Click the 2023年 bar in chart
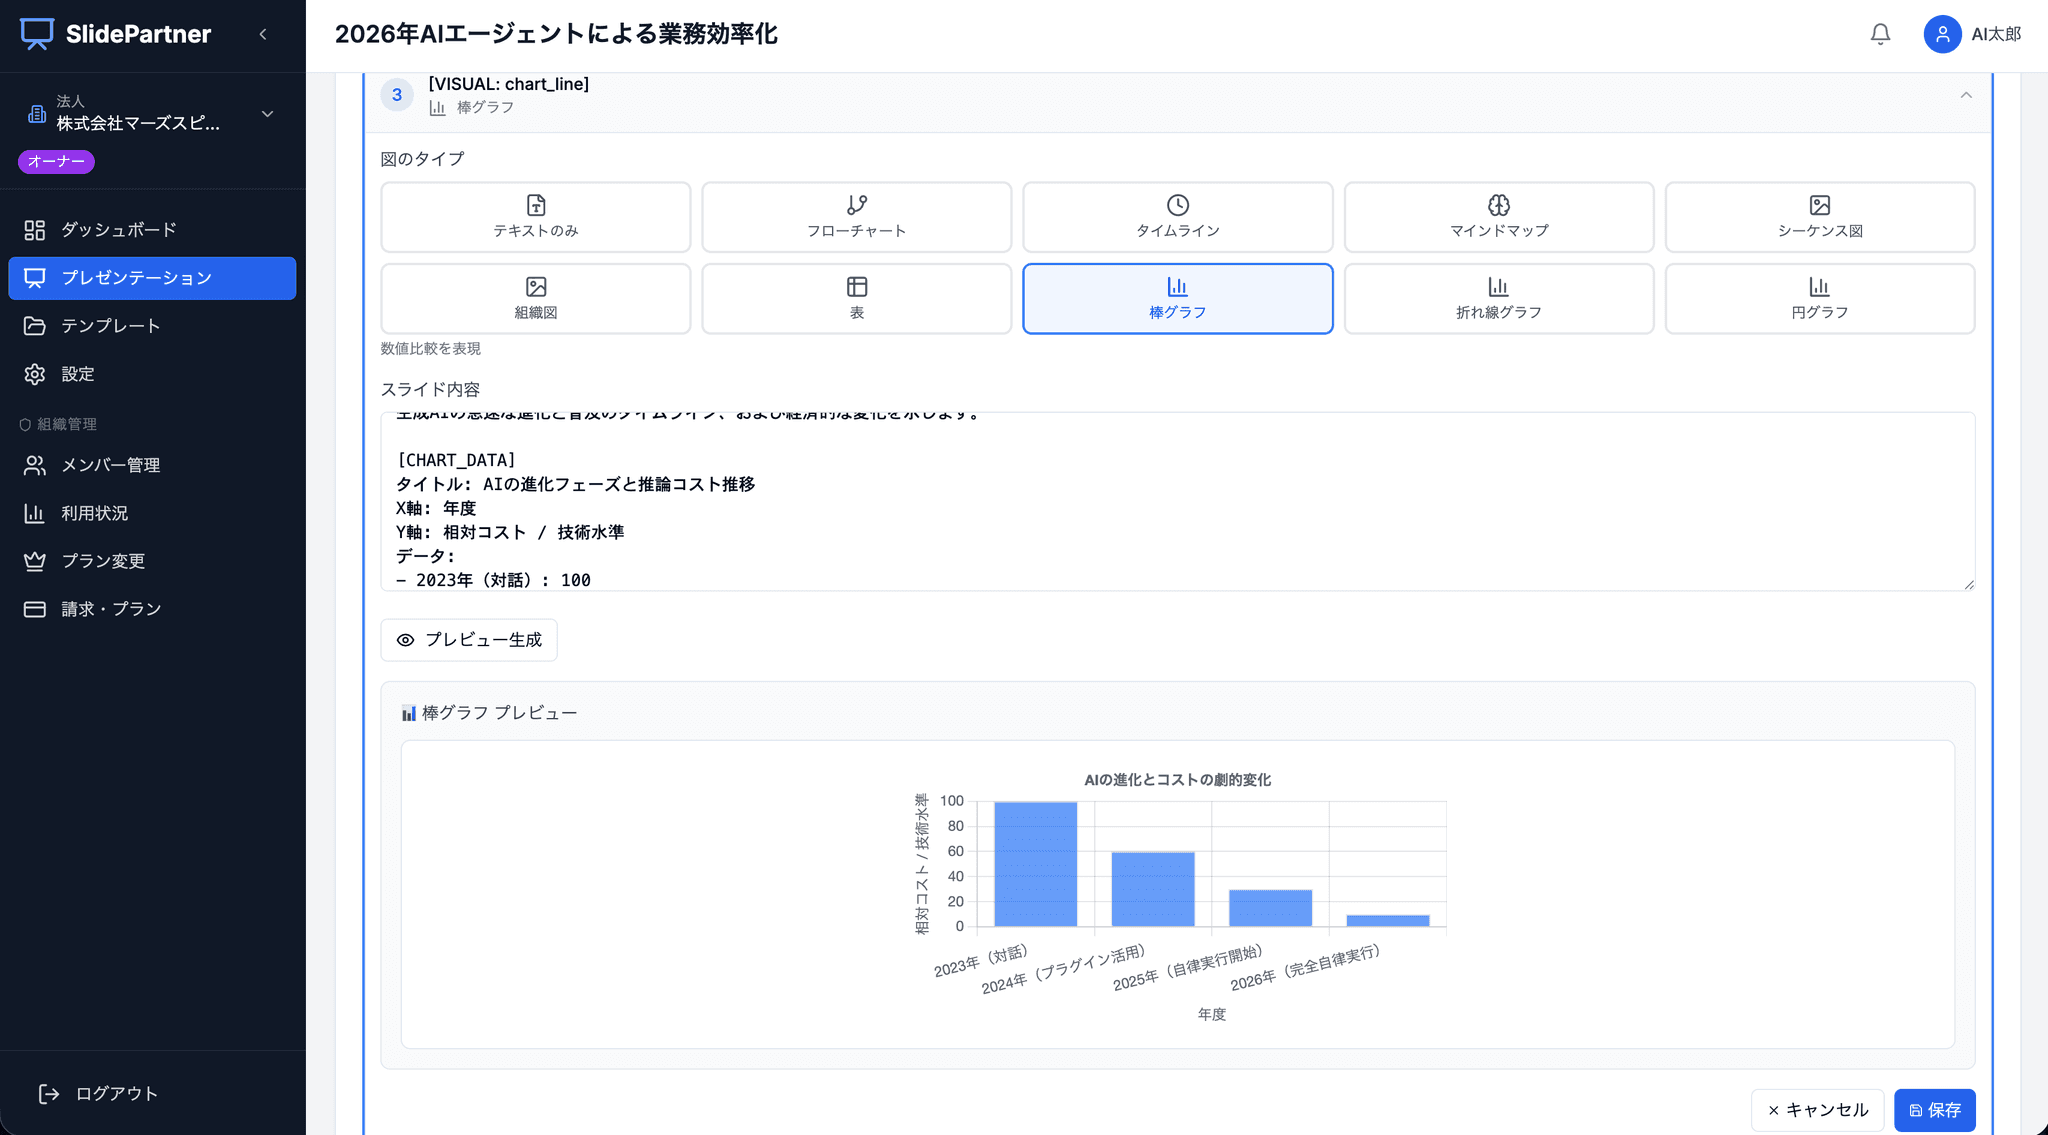Image resolution: width=2048 pixels, height=1135 pixels. [1035, 864]
